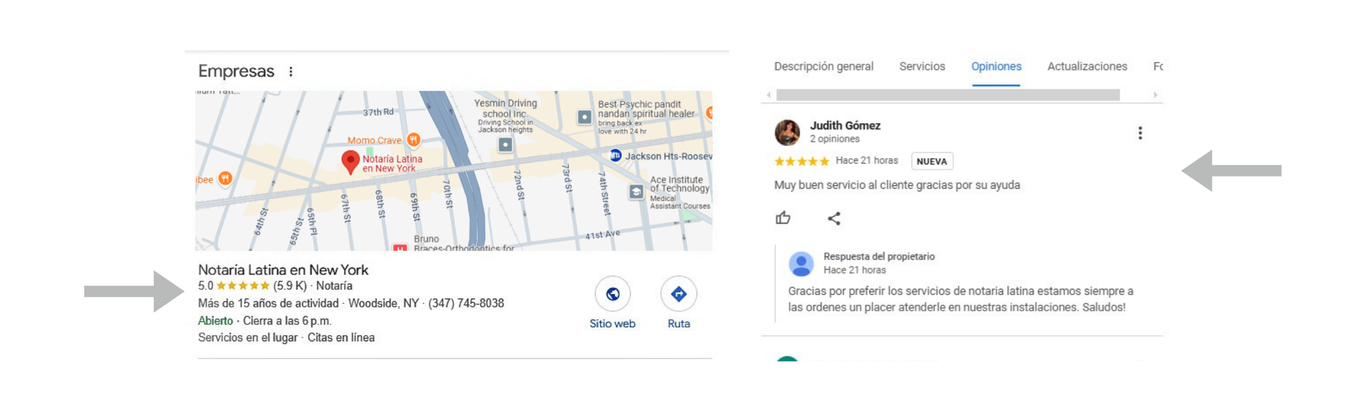Image resolution: width=1366 pixels, height=420 pixels.
Task: Click Judith Gómez reviewer name
Action: 845,126
